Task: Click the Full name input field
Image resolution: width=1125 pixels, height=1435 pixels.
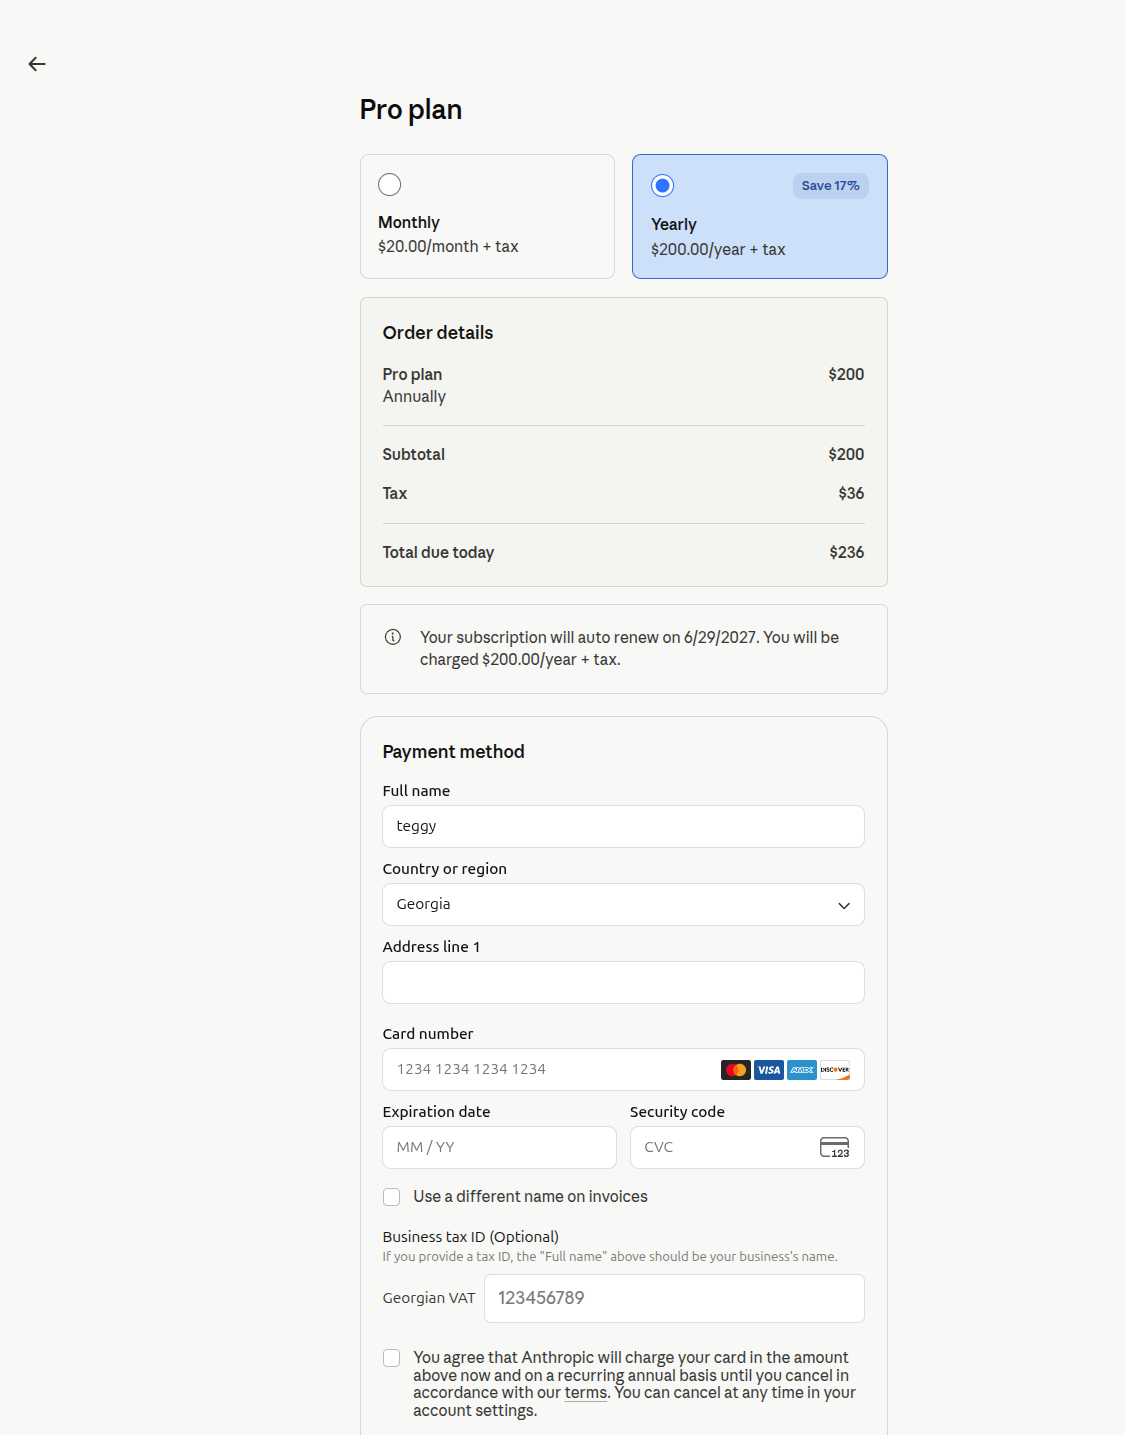Action: coord(623,827)
